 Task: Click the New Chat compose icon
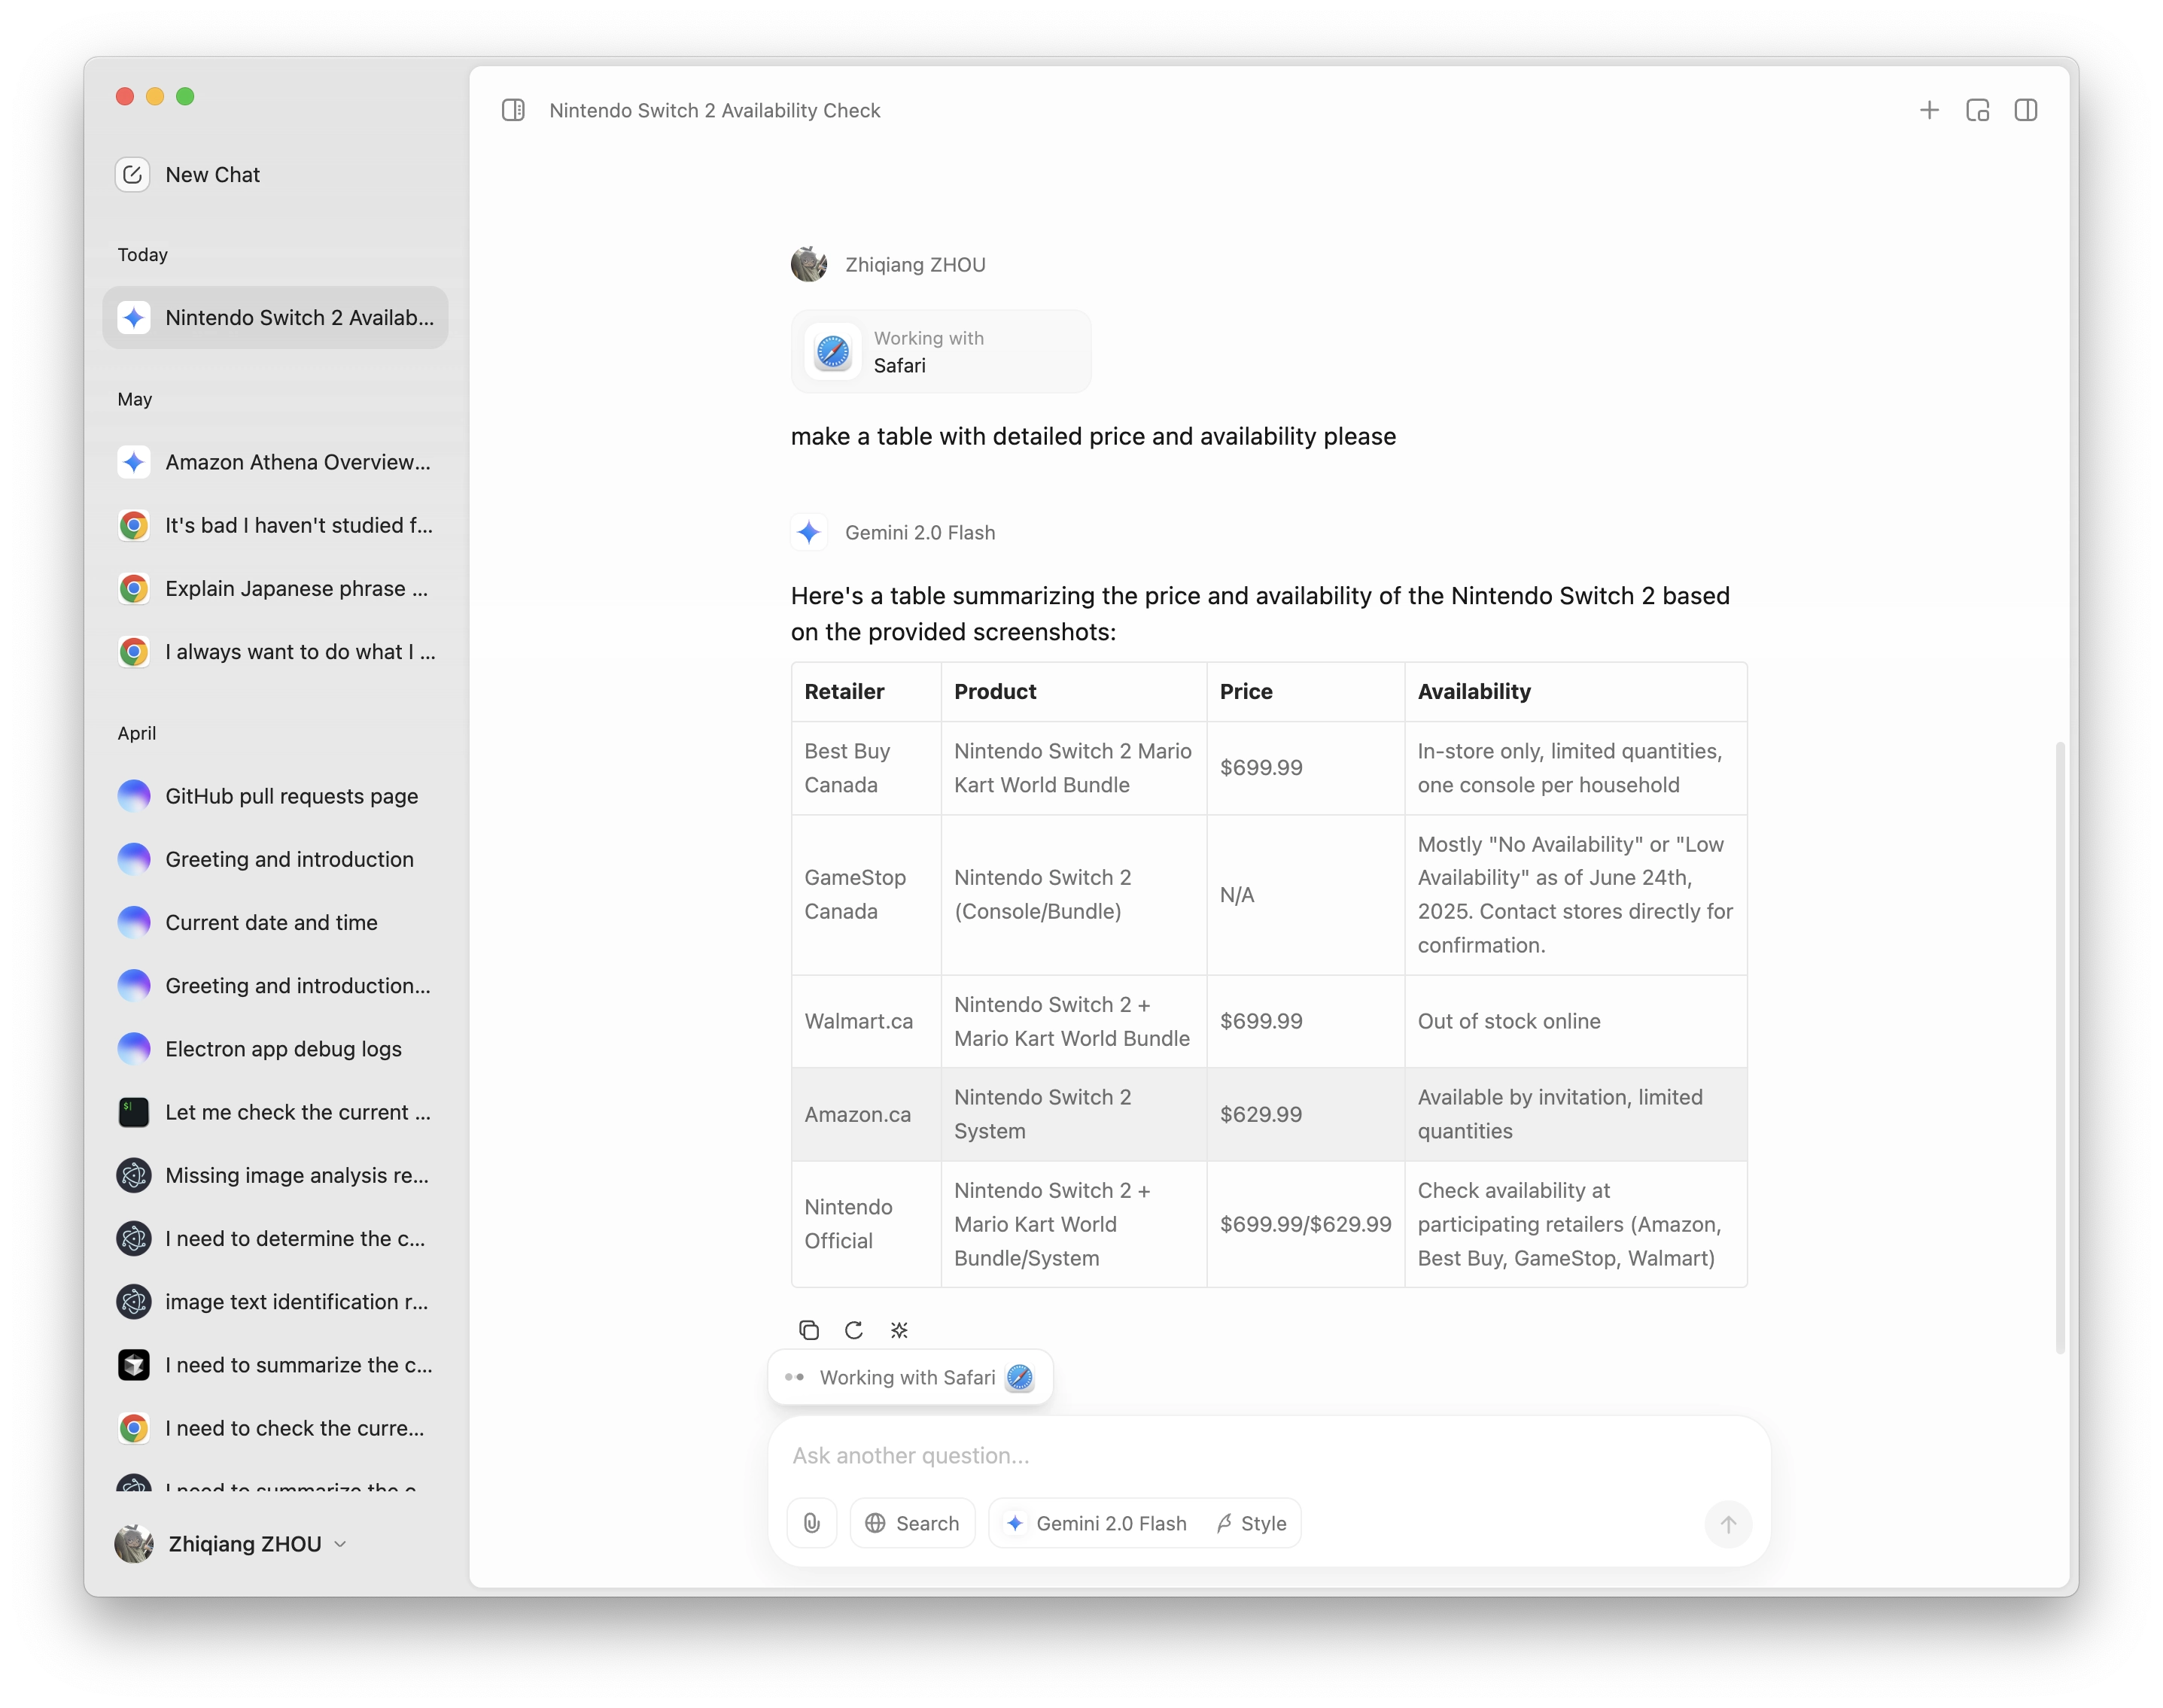[133, 175]
